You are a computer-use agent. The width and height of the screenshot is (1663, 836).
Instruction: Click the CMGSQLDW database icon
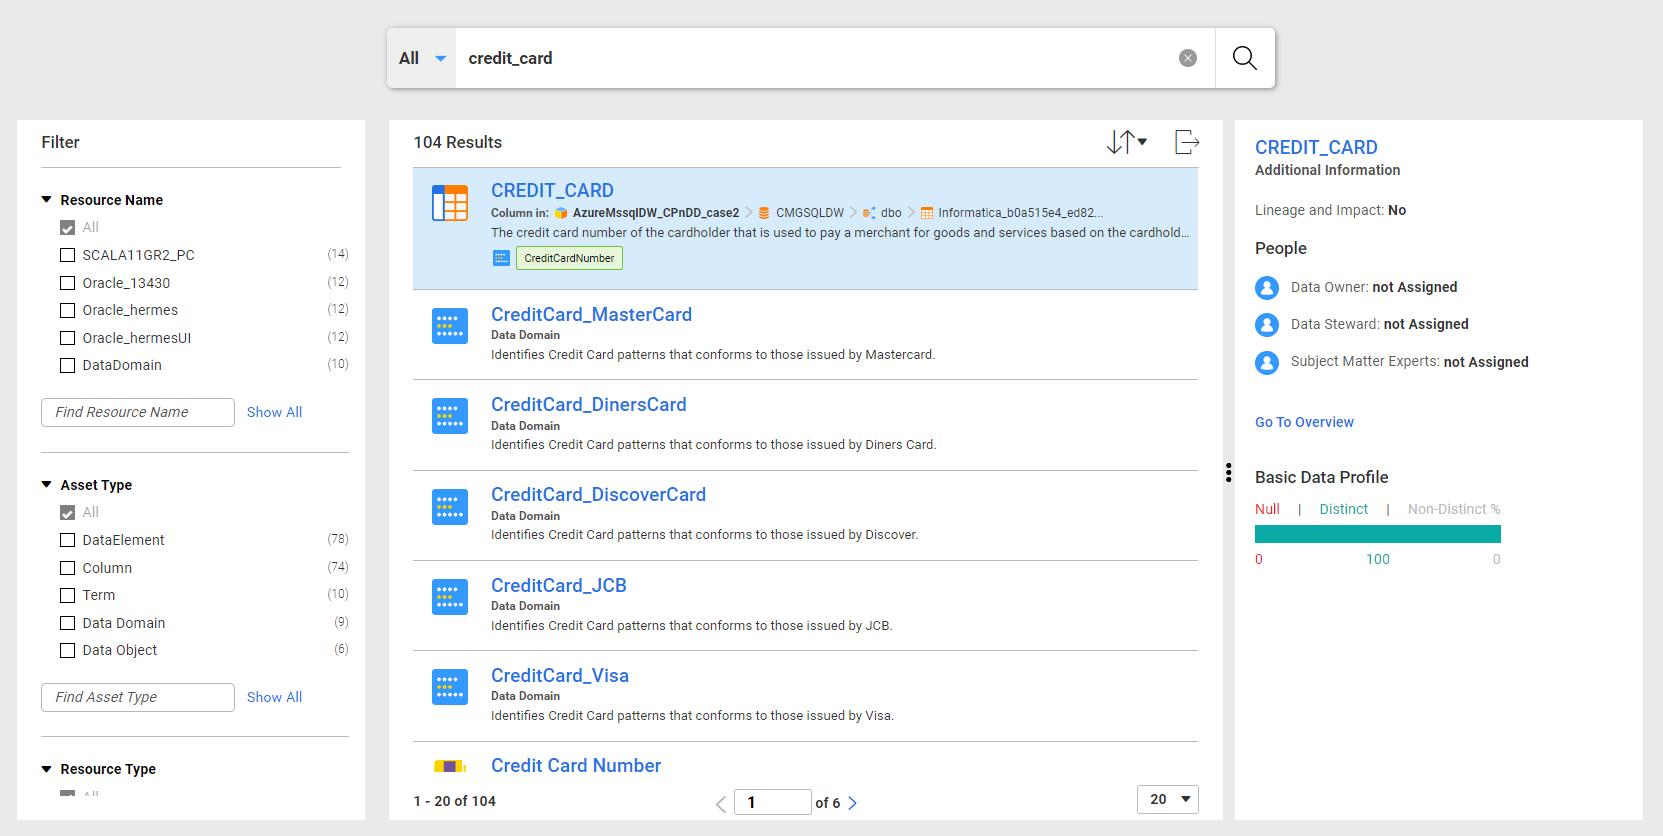click(x=764, y=213)
